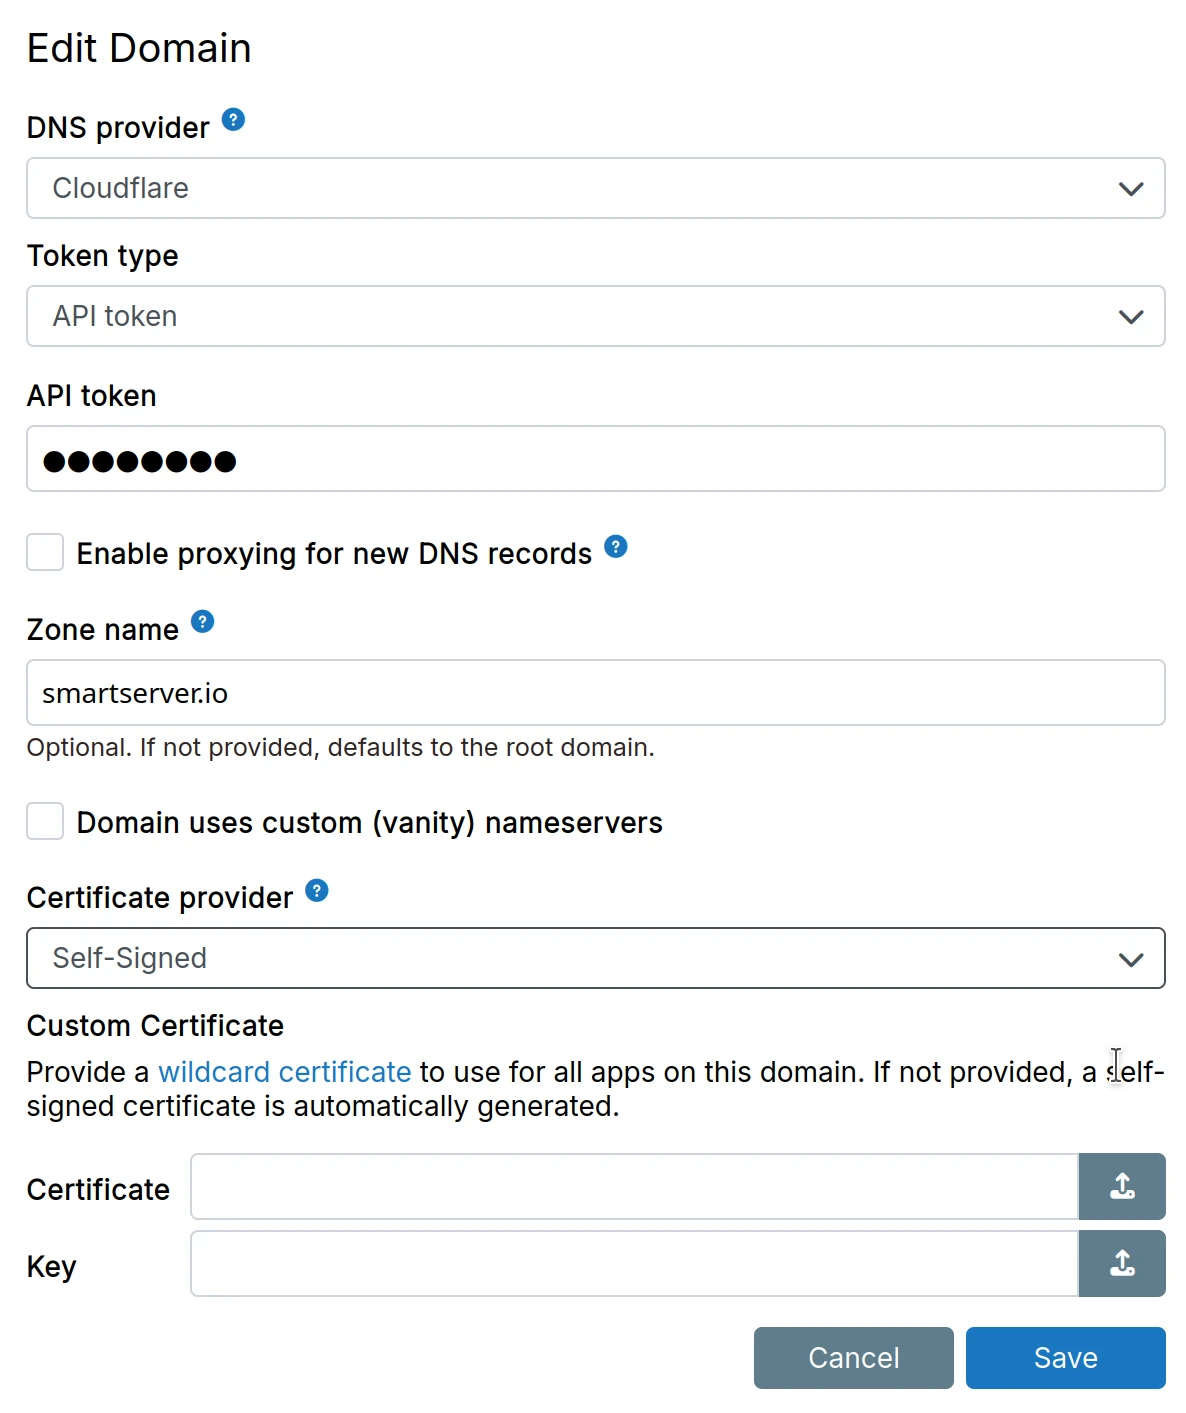Click the Cancel button

coord(853,1357)
